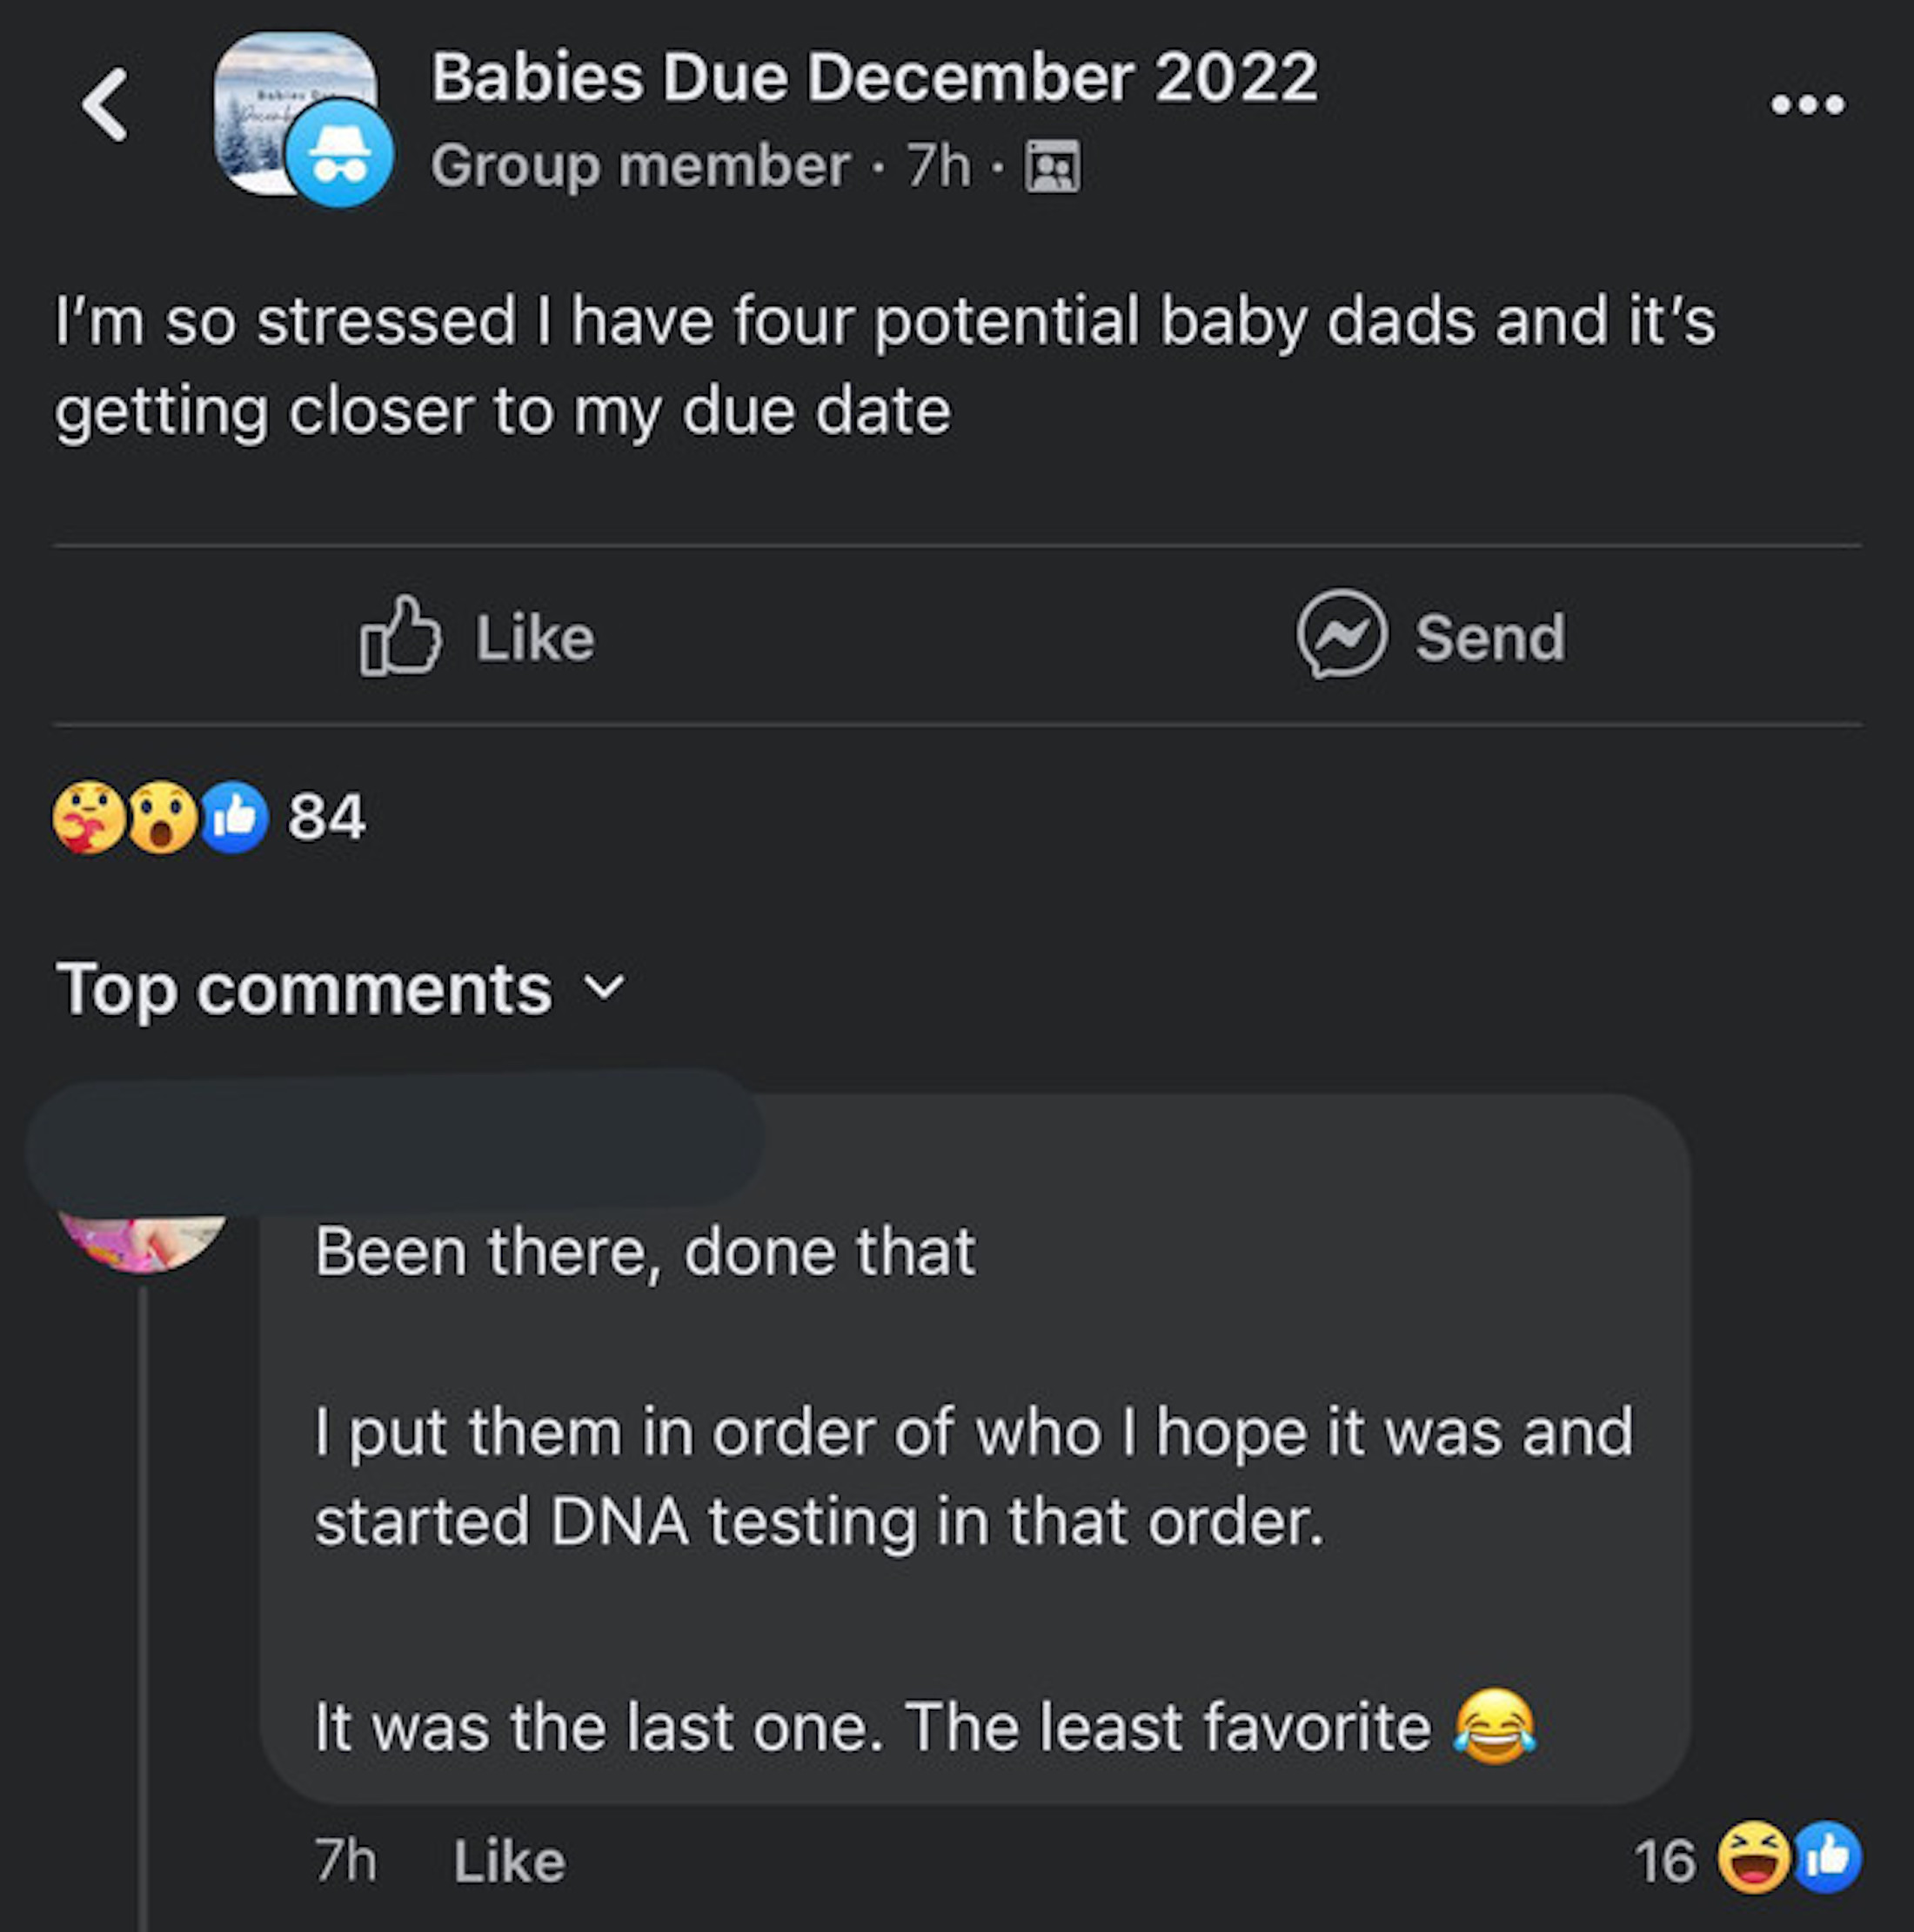
Task: View the 84 reactions count
Action: 327,817
